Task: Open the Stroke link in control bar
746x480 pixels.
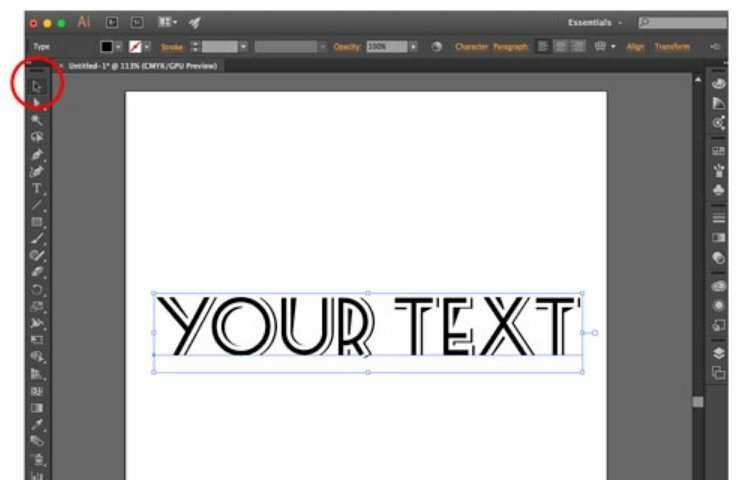Action: click(172, 47)
